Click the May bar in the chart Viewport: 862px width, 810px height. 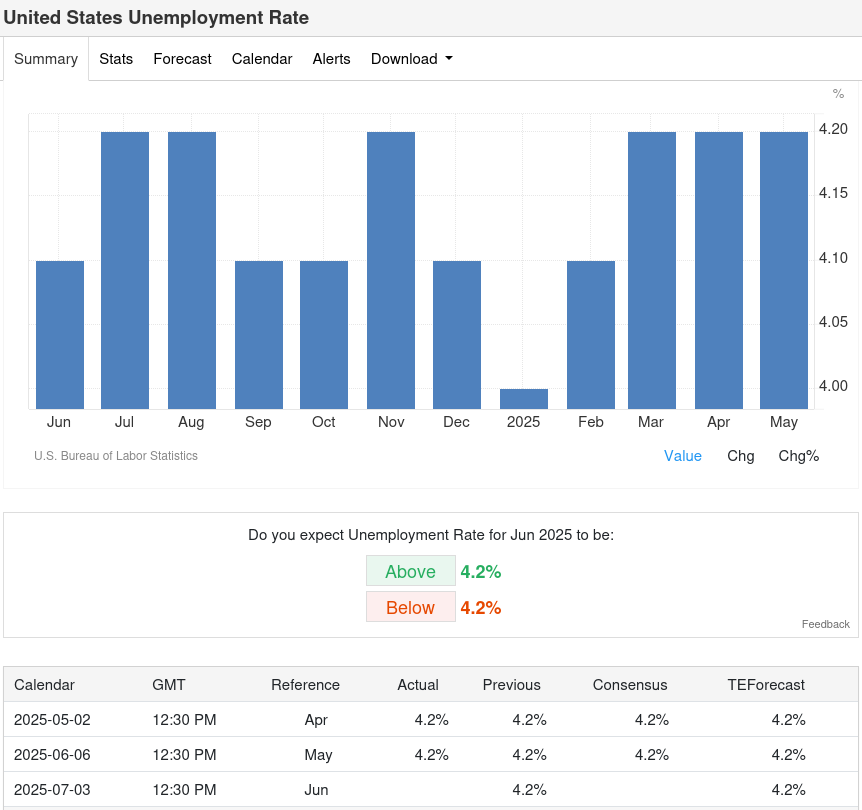(784, 270)
